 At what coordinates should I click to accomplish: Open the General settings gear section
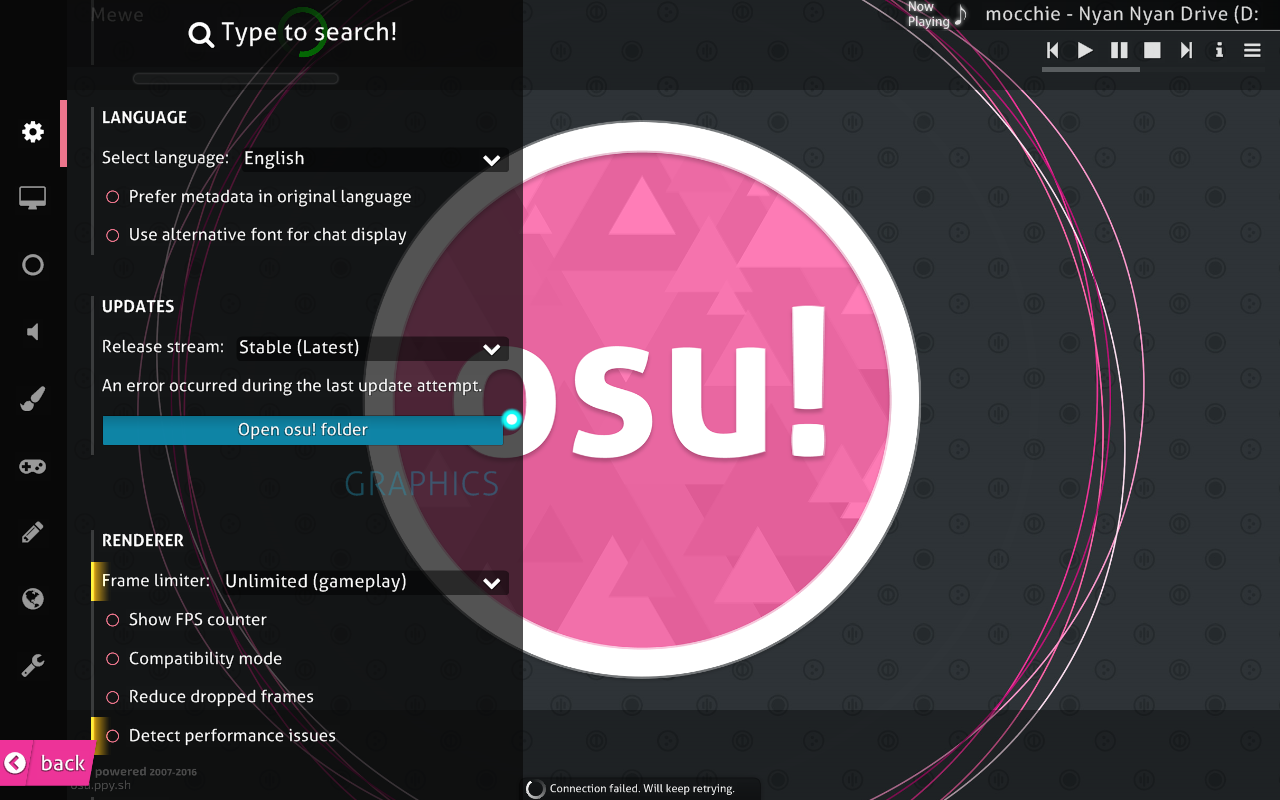pos(33,132)
